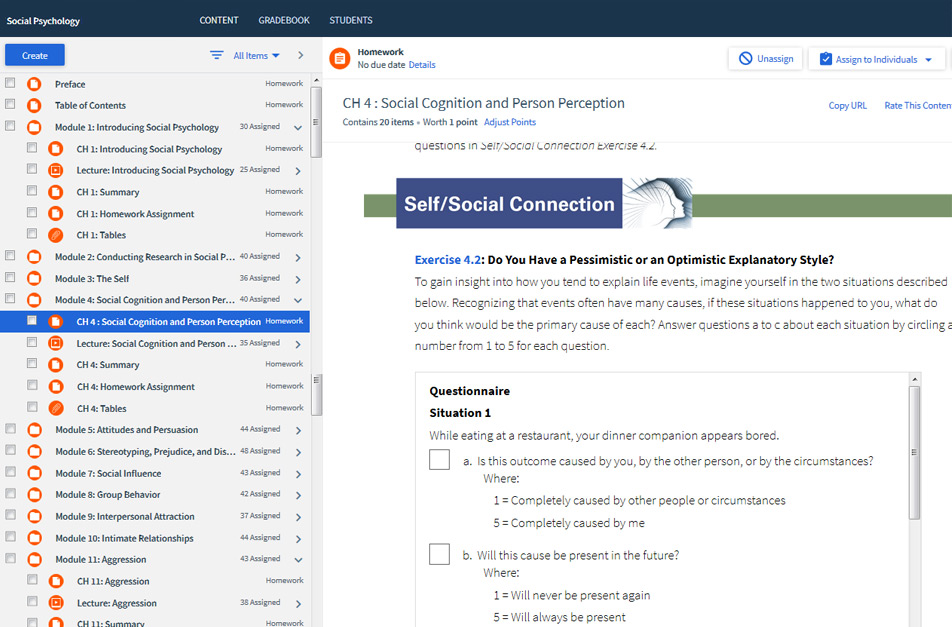Click the CH 4: Homework Assignment icon
Image resolution: width=952 pixels, height=627 pixels.
tap(56, 387)
